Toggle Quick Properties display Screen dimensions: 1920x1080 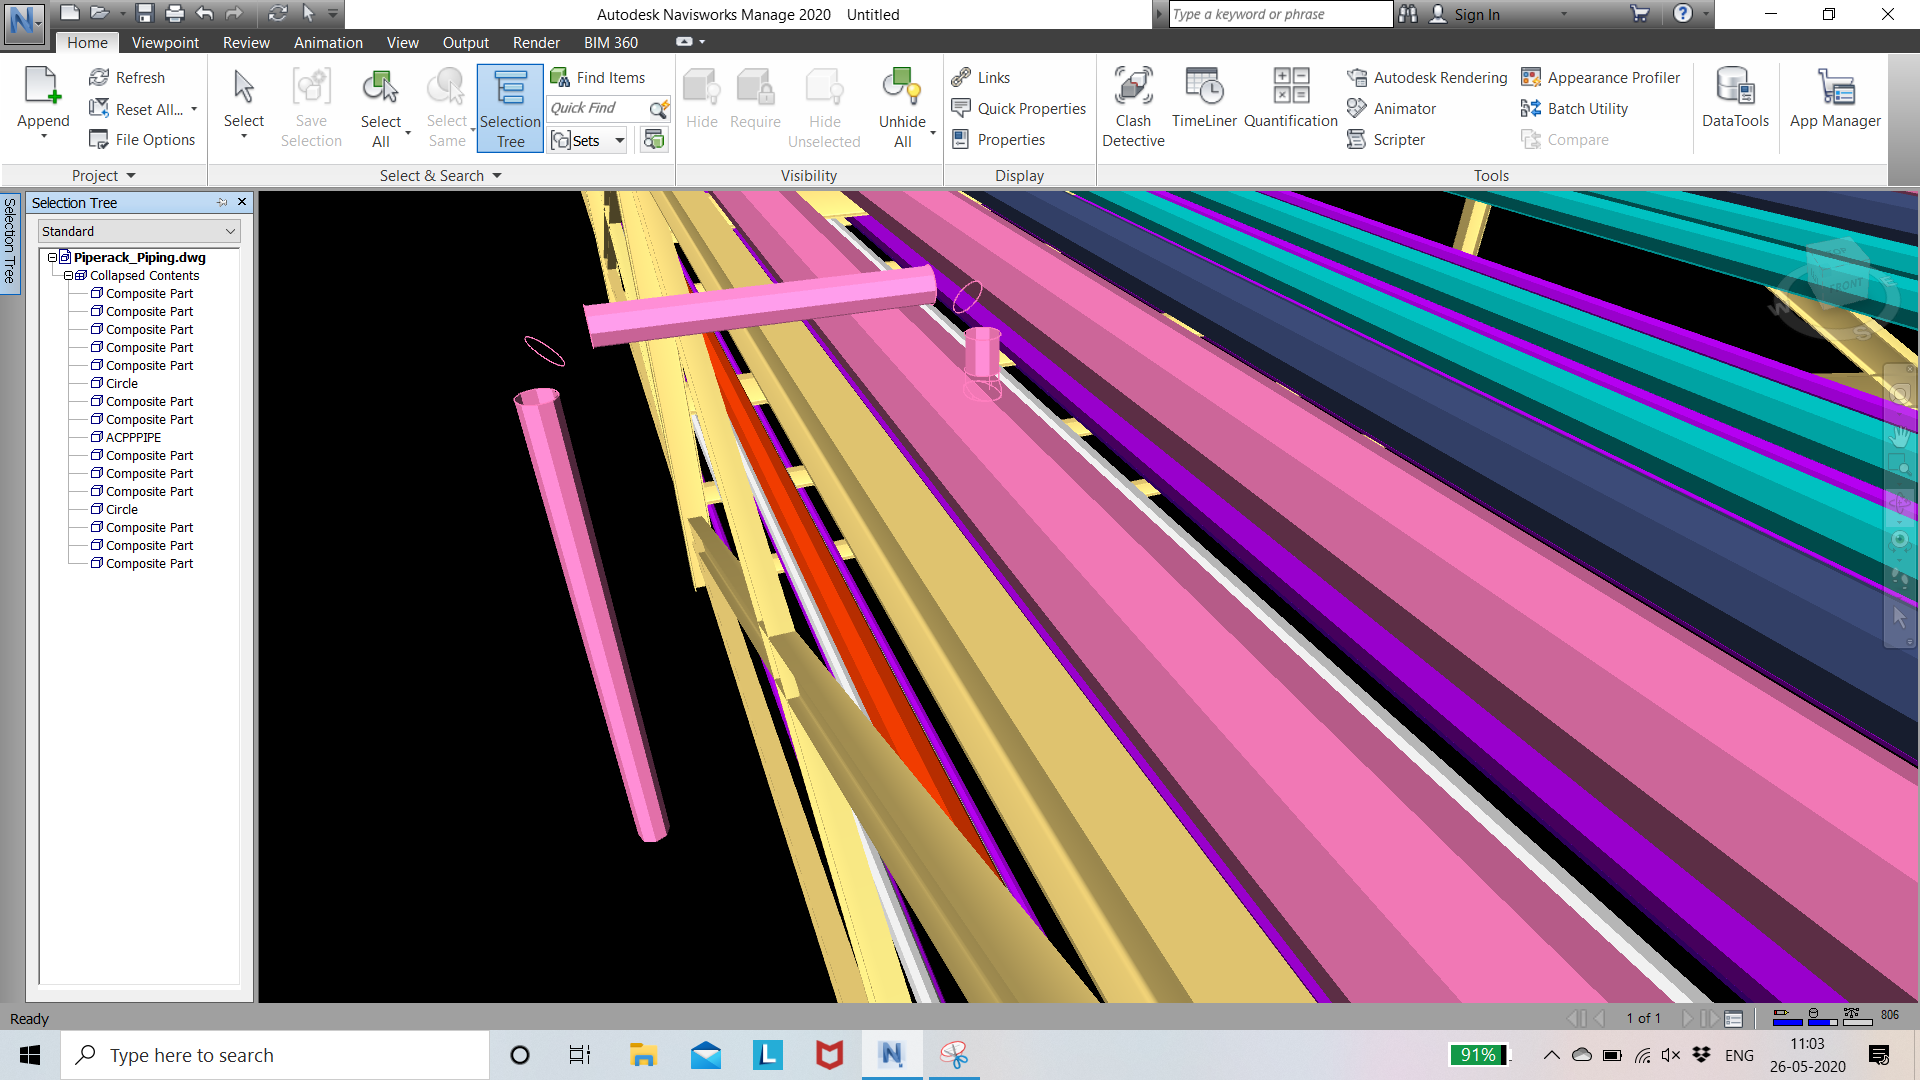pyautogui.click(x=1019, y=108)
